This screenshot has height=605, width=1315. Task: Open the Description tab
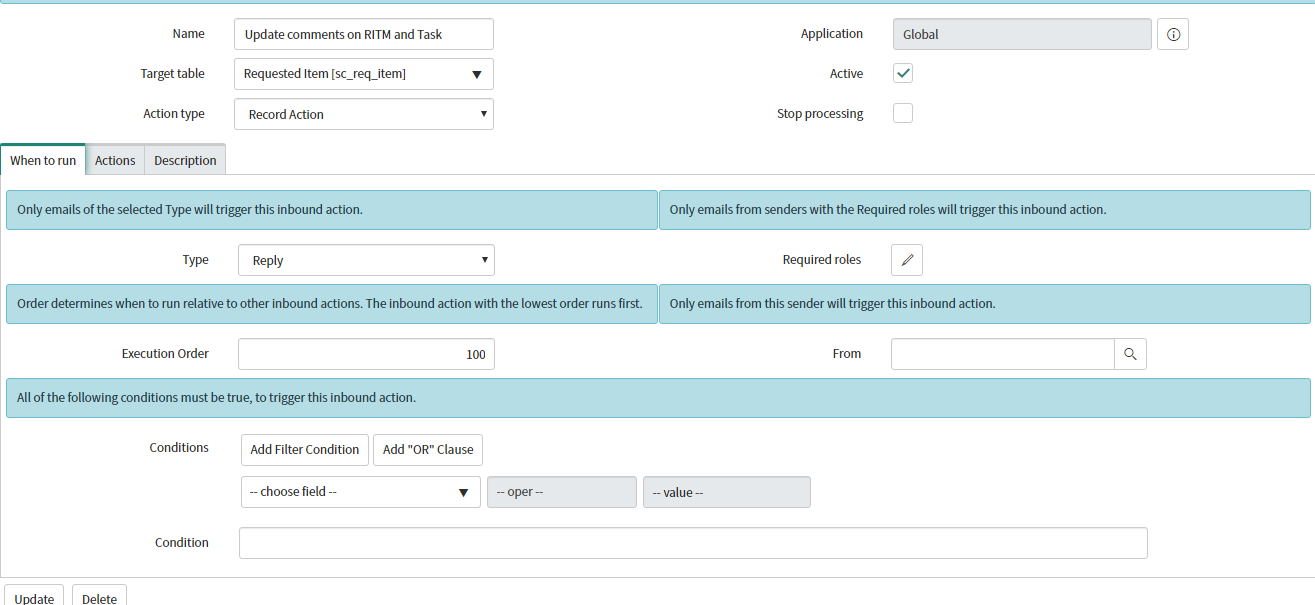[x=185, y=160]
